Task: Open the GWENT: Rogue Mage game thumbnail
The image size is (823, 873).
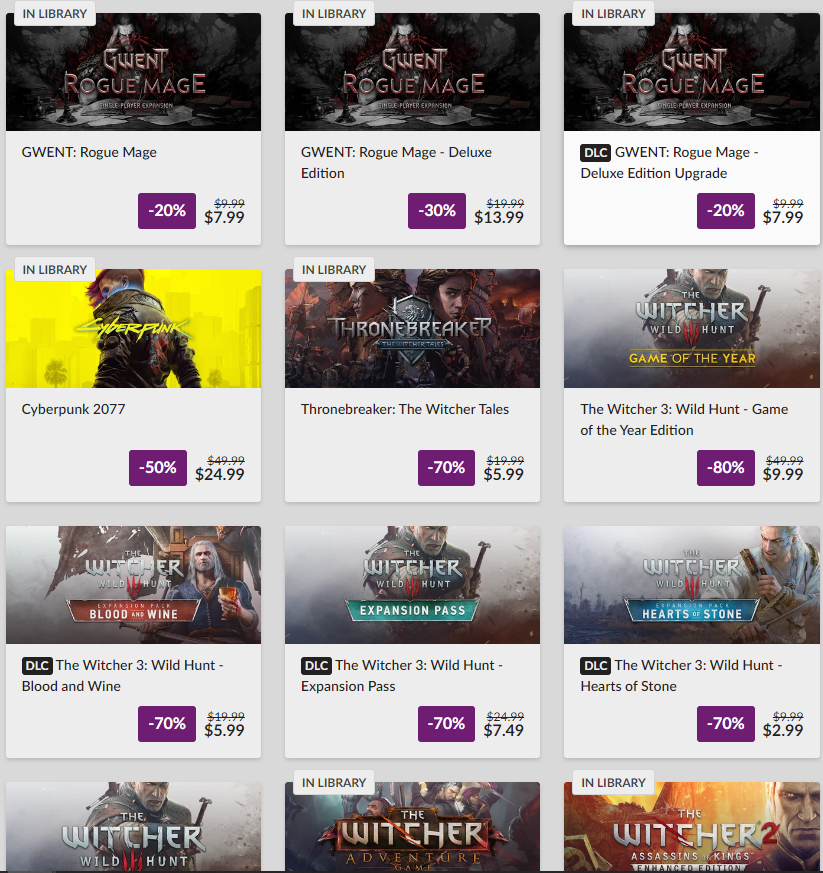Action: pyautogui.click(x=133, y=72)
